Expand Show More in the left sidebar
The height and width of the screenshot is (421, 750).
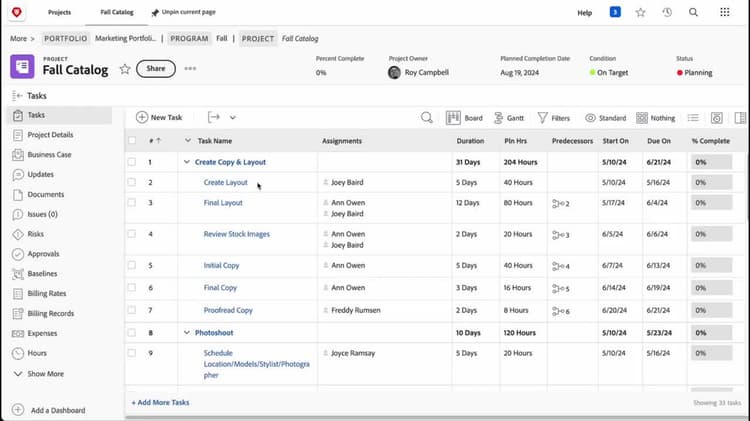(39, 374)
